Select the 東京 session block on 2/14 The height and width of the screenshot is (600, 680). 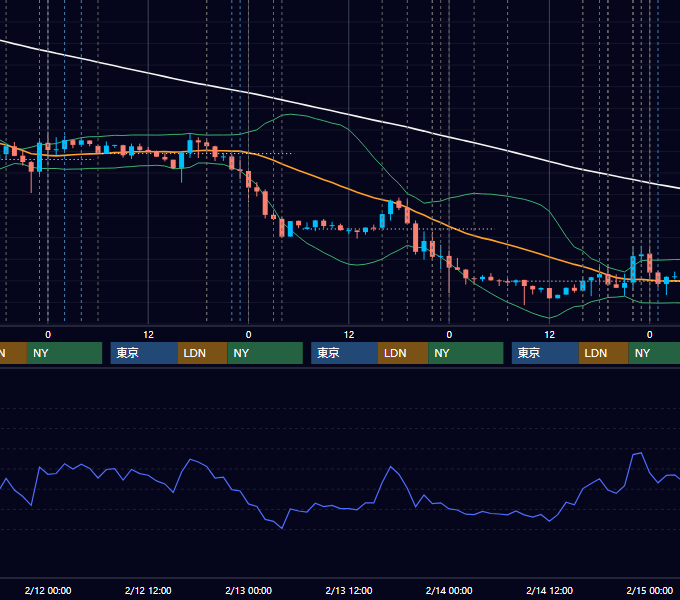[545, 353]
